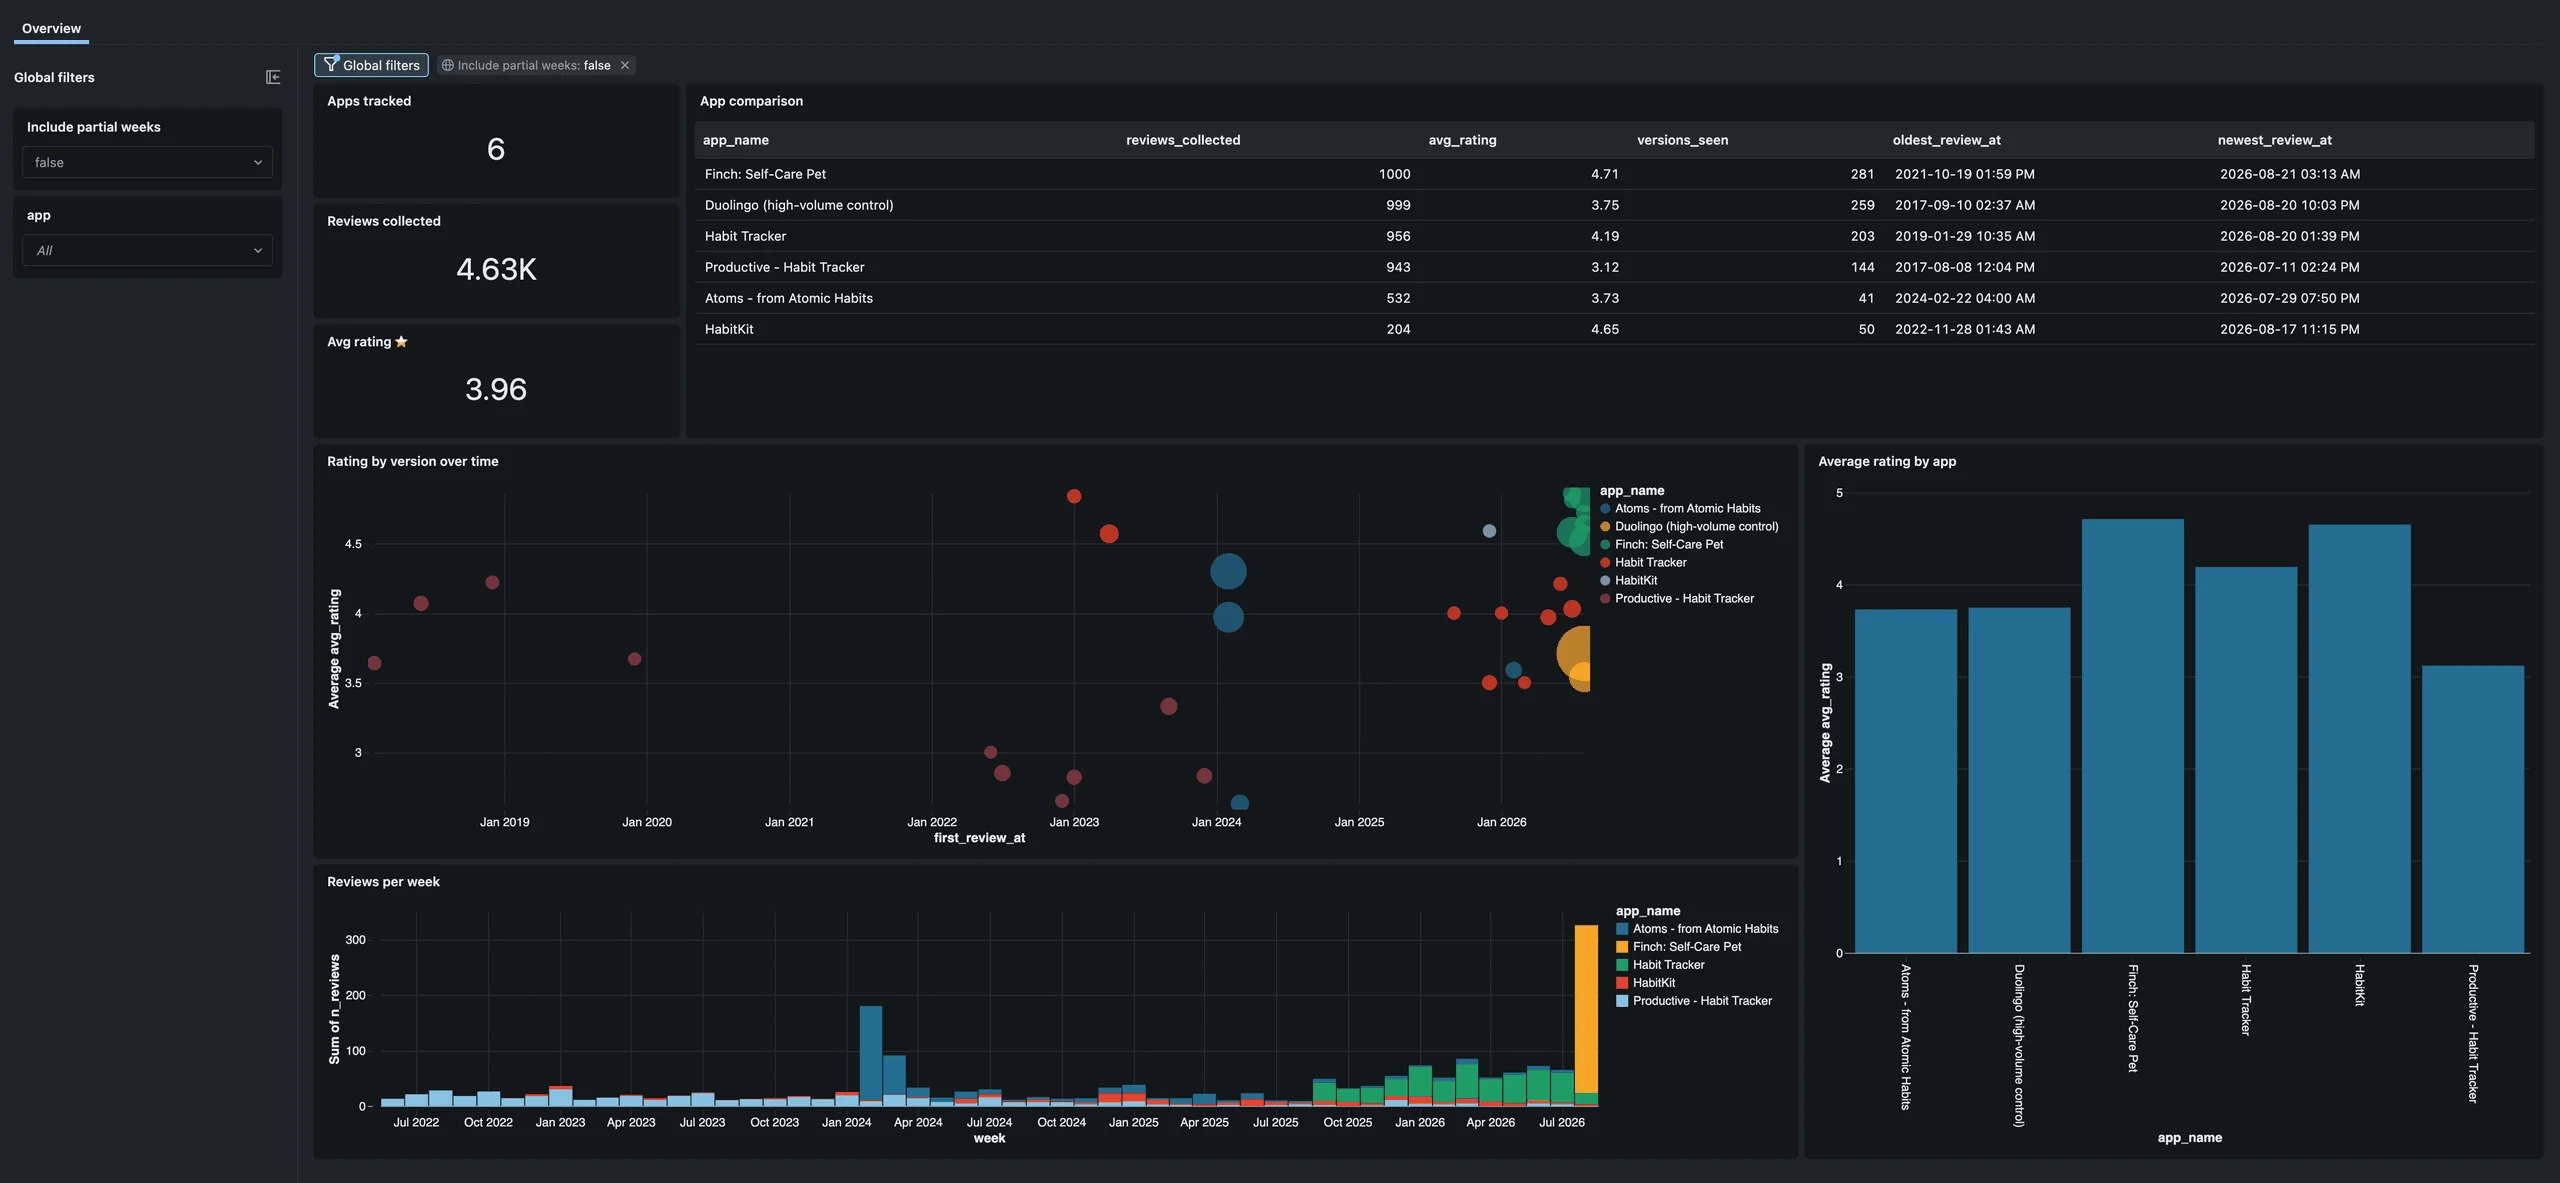
Task: Click the Avg rating 3.96 value
Action: click(496, 389)
